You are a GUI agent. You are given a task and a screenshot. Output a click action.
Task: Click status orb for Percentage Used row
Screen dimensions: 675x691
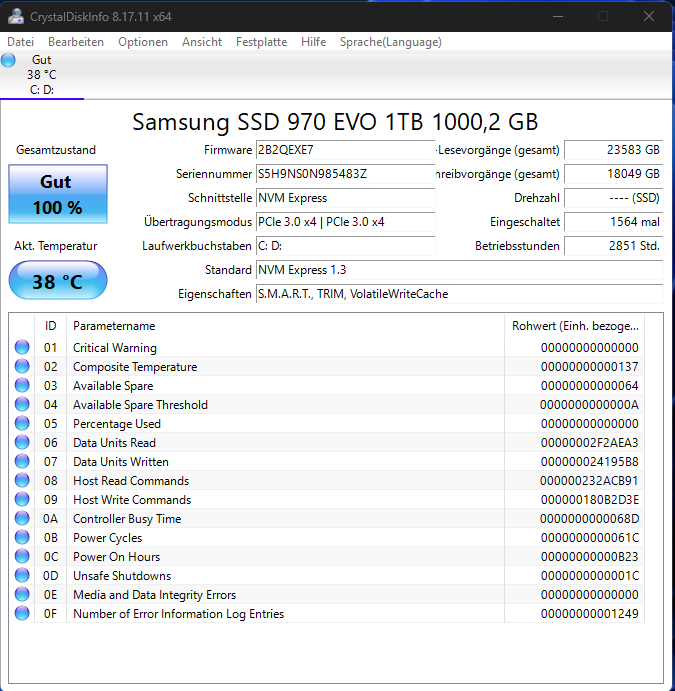(22, 423)
